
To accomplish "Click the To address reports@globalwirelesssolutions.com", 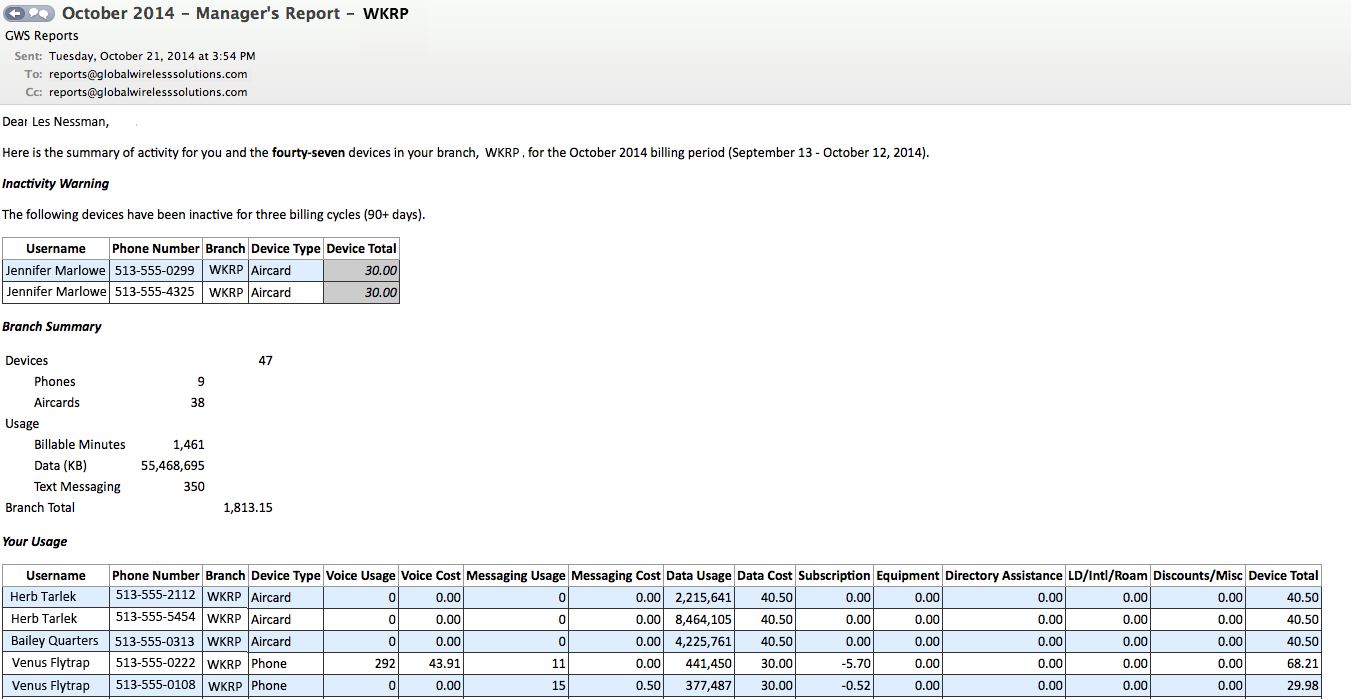I will click(148, 74).
